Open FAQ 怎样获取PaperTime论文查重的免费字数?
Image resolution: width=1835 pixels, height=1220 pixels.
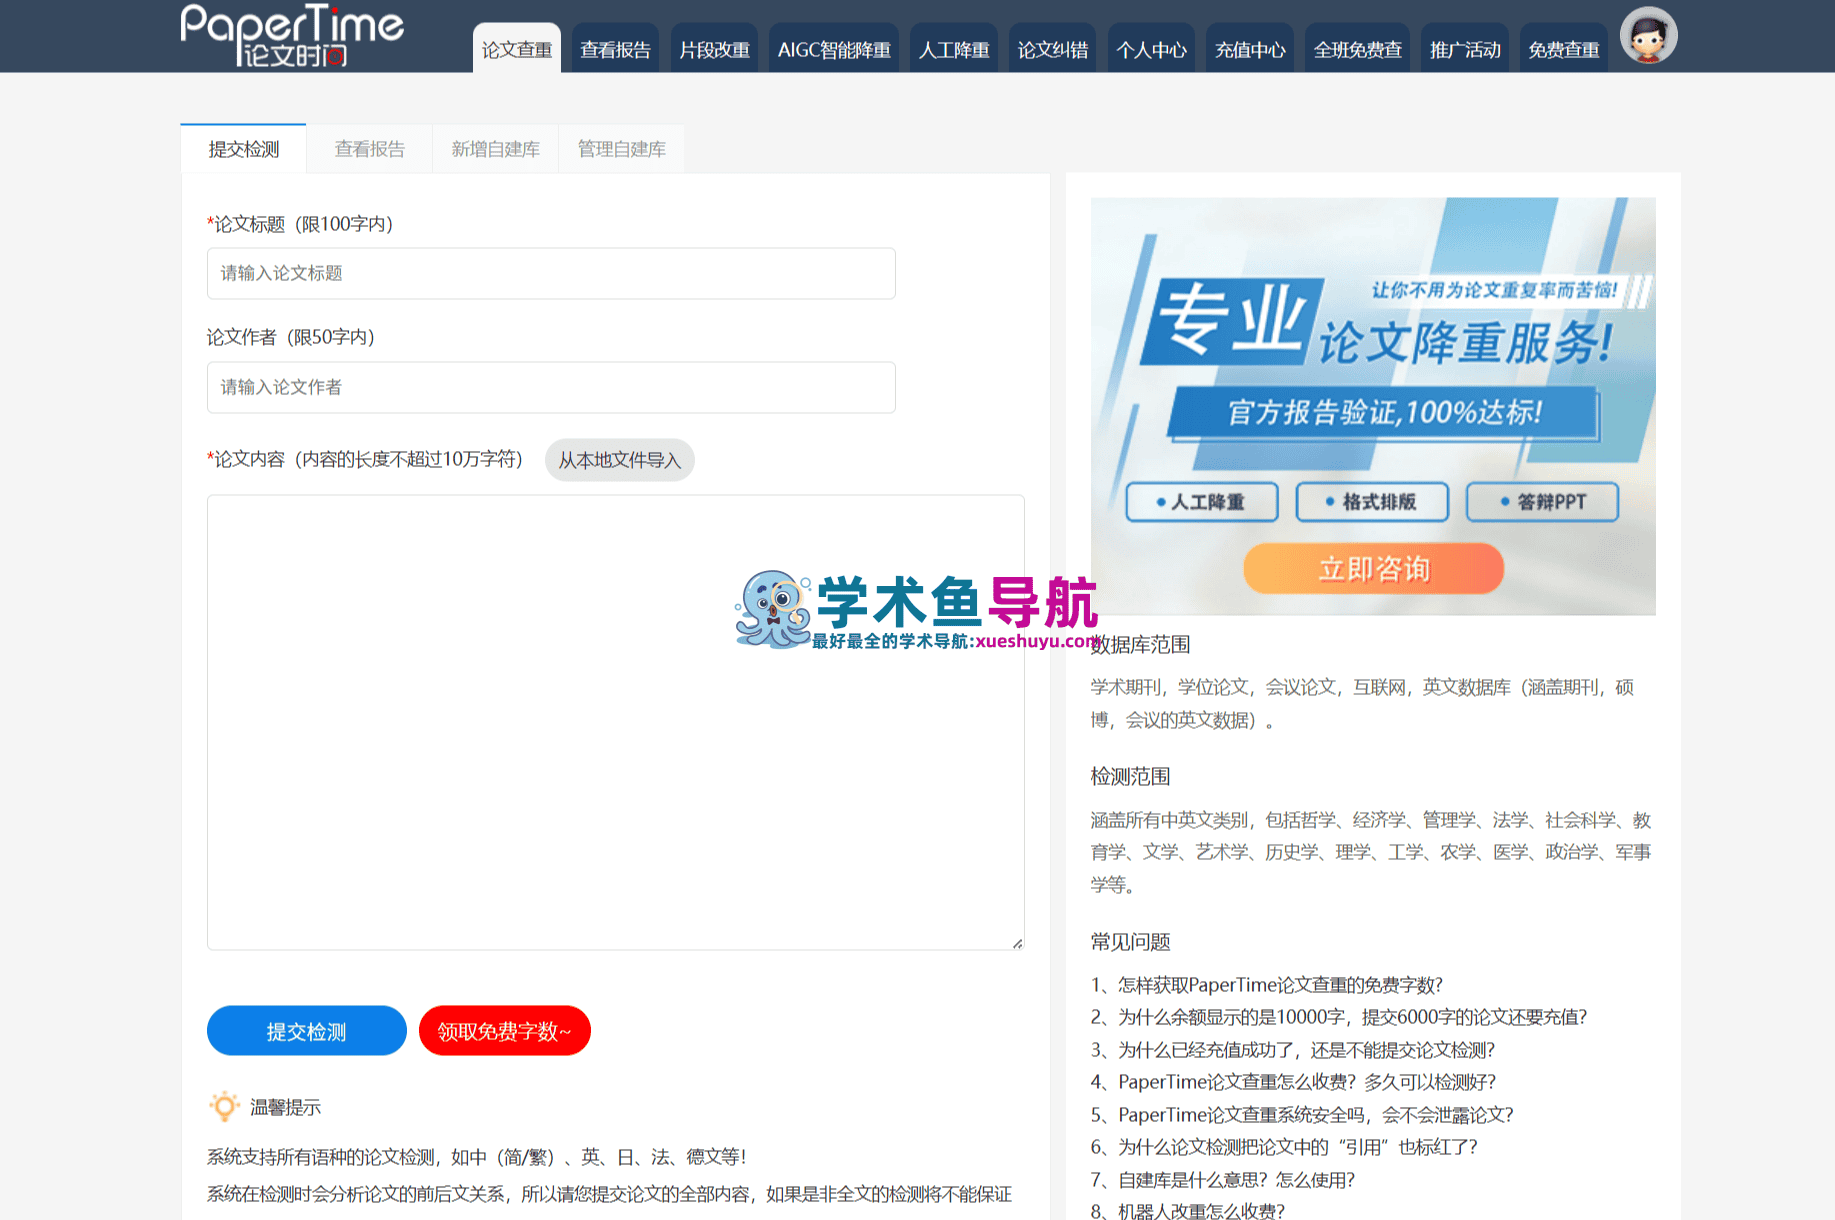[x=1267, y=985]
